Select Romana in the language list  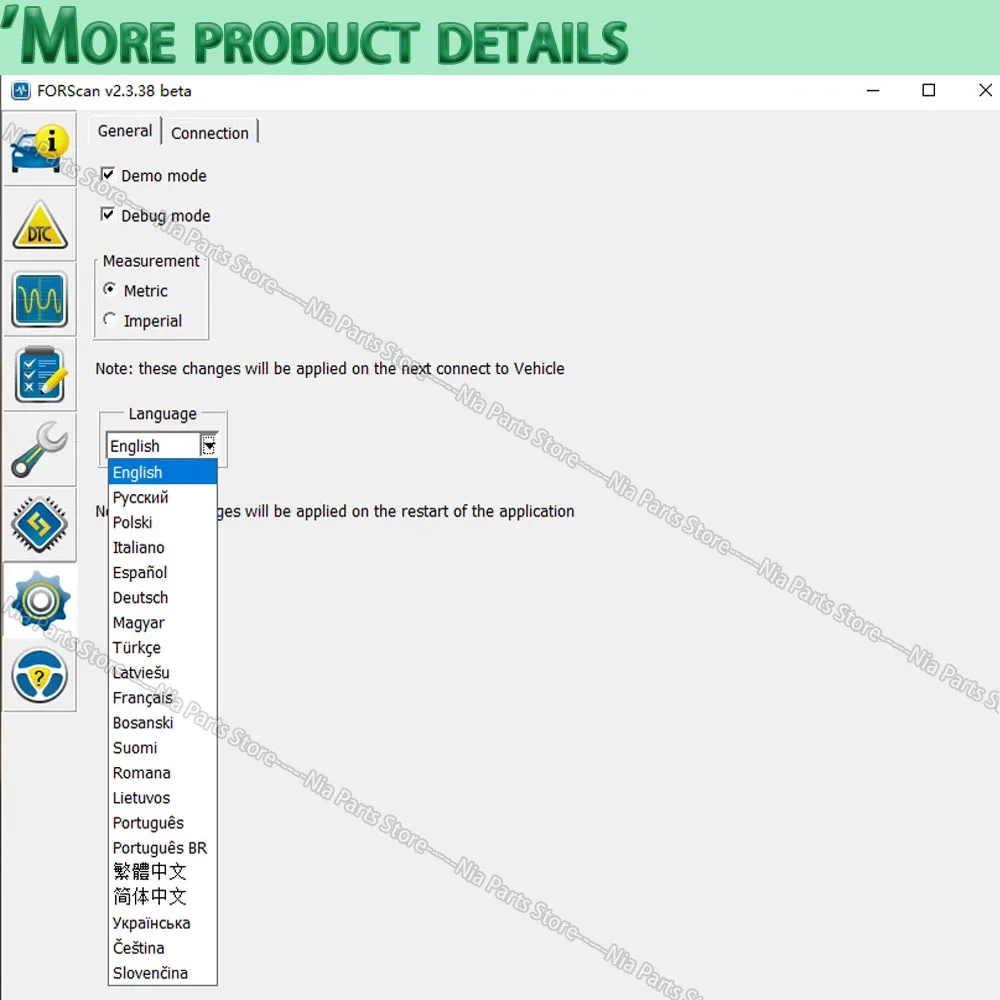pos(163,772)
